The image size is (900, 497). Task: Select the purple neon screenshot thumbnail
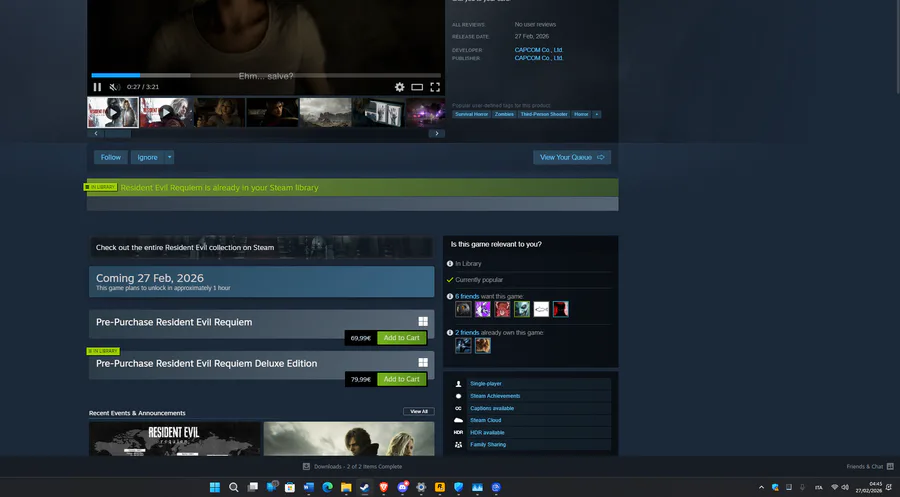[426, 112]
